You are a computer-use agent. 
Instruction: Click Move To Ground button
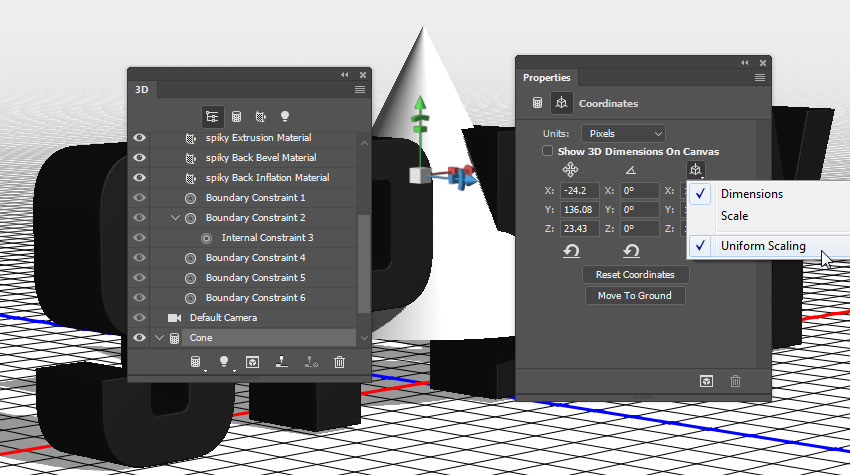pyautogui.click(x=635, y=296)
